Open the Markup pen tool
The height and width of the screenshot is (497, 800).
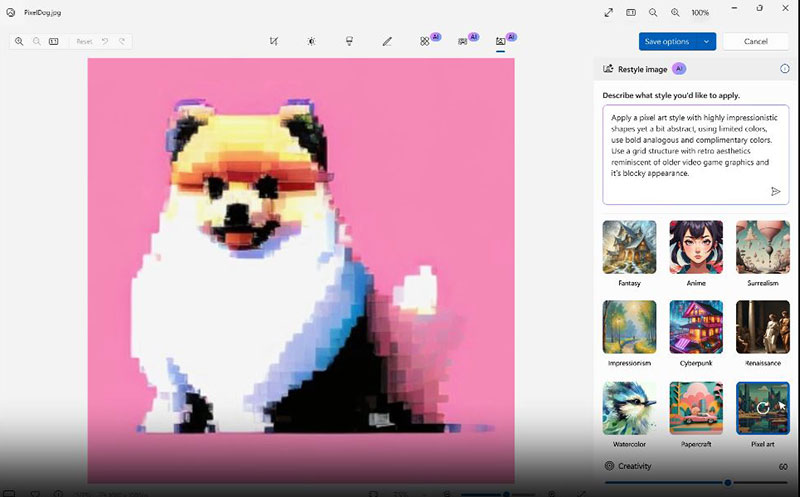tap(387, 41)
